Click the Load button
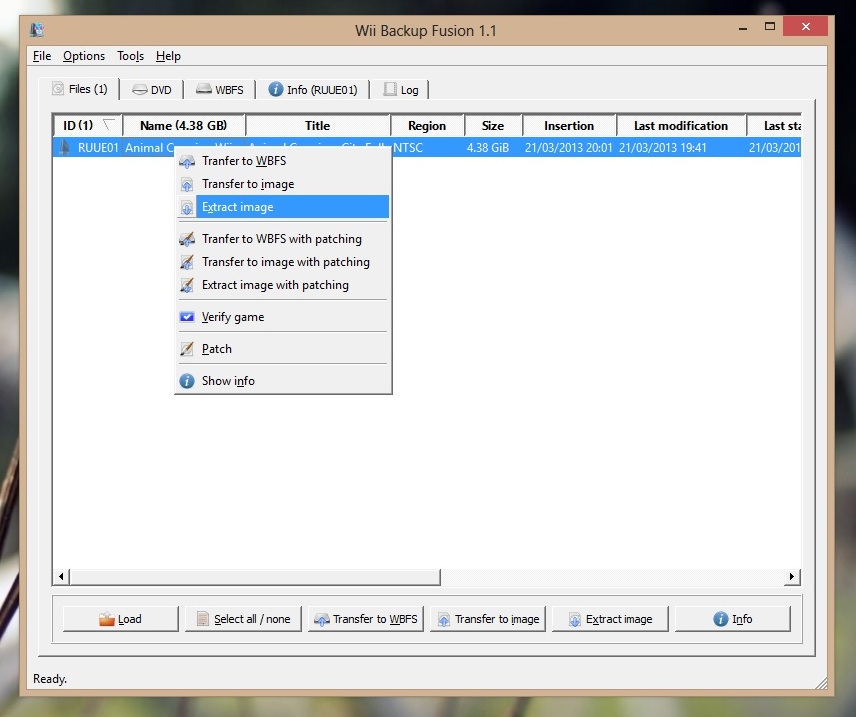Image resolution: width=856 pixels, height=717 pixels. point(121,619)
